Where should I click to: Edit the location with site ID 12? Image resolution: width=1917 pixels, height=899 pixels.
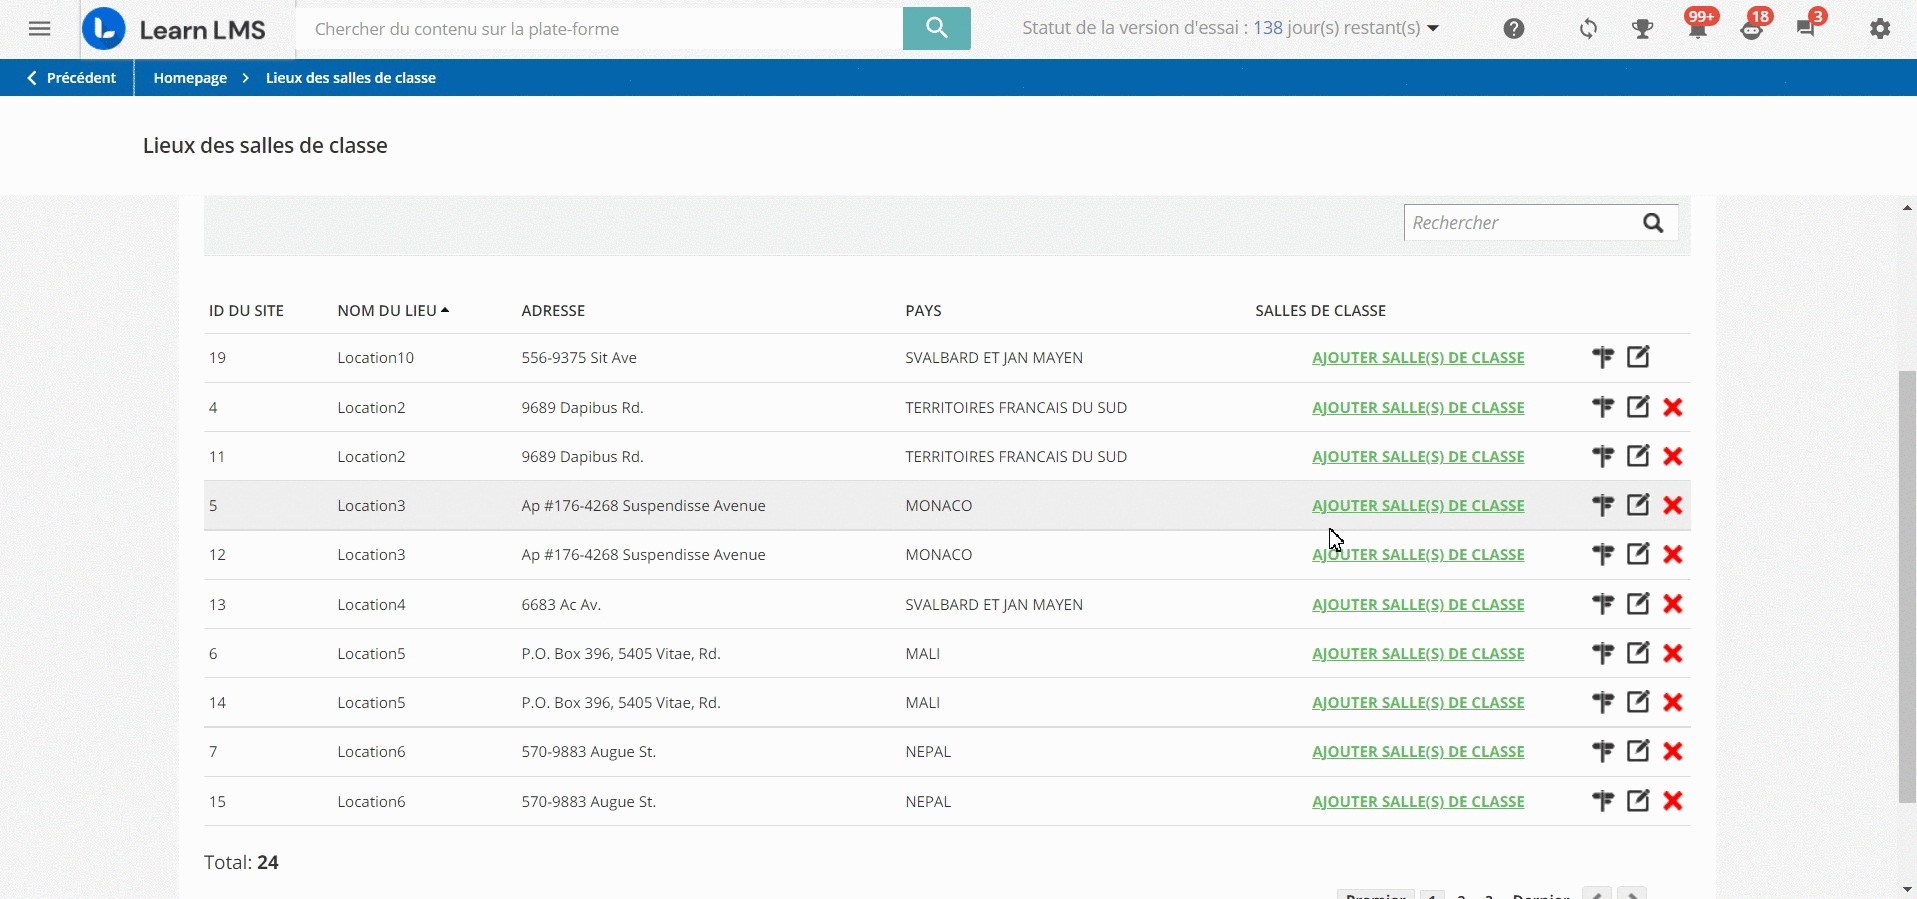(x=1638, y=554)
